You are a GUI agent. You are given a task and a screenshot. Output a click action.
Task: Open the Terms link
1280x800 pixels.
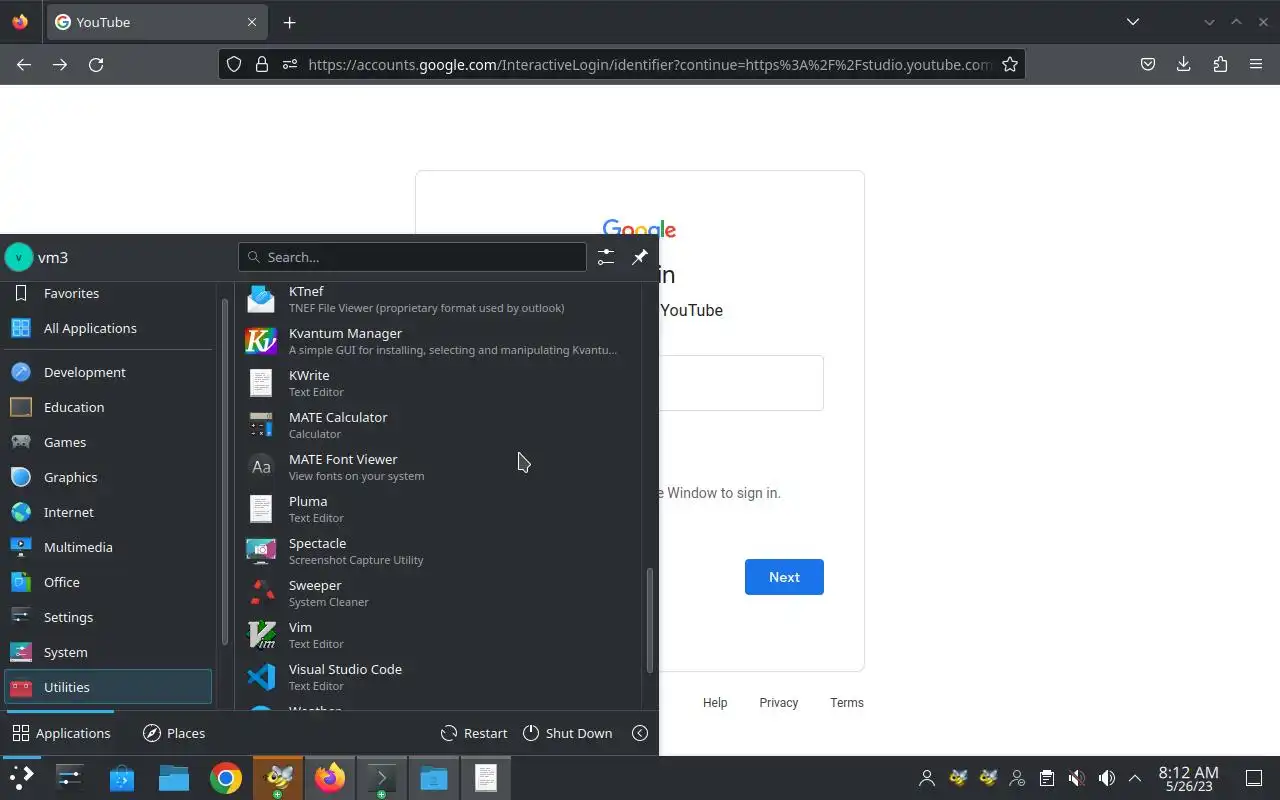[847, 703]
